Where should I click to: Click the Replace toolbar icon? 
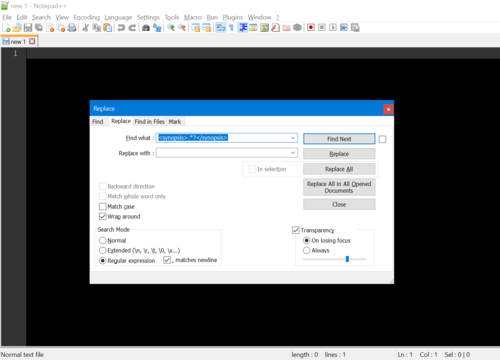click(157, 28)
